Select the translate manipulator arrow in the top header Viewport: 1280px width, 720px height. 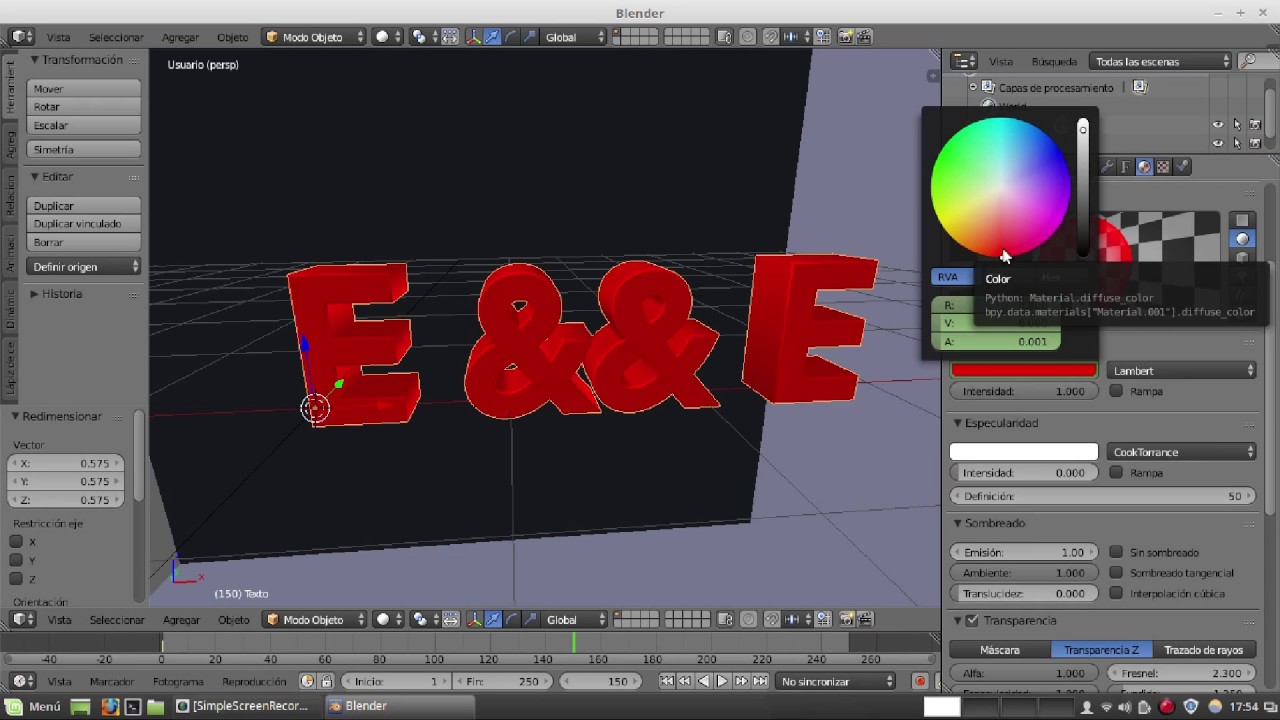(492, 37)
